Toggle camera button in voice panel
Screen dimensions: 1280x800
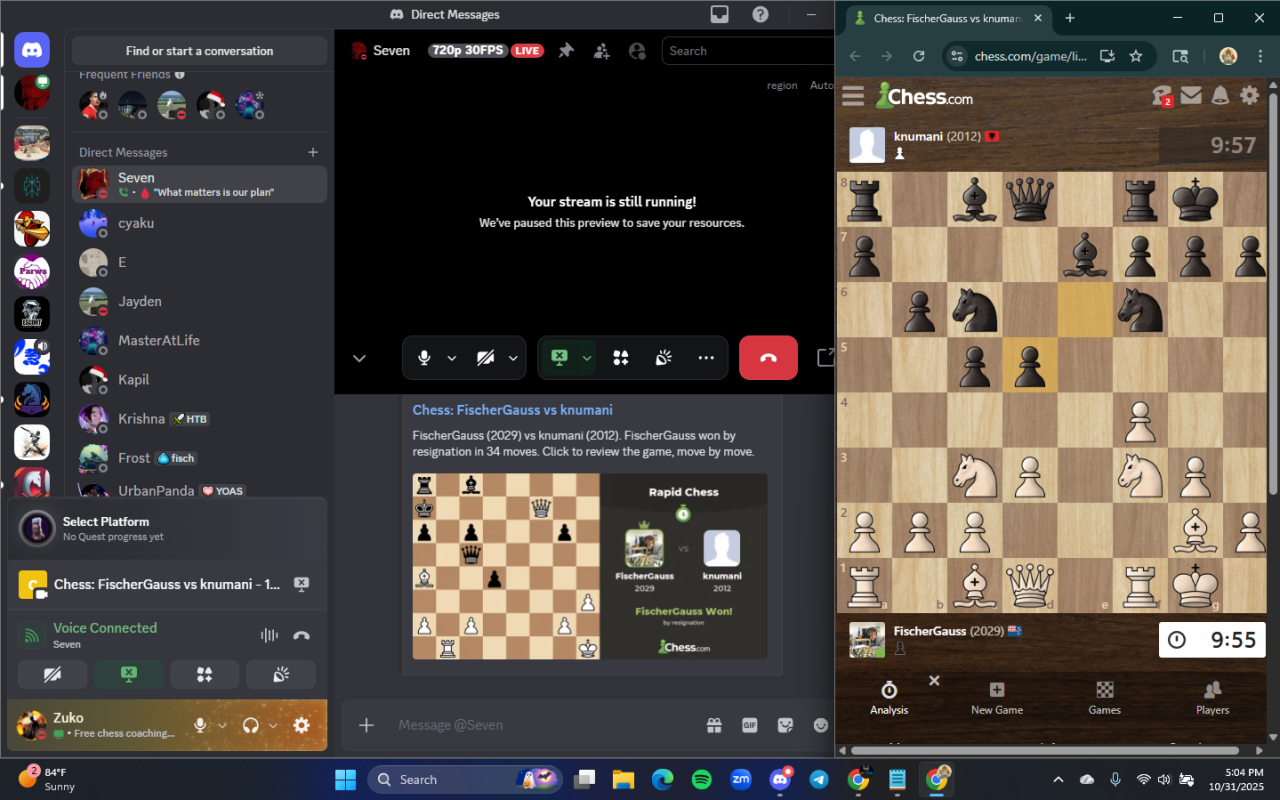[x=52, y=674]
